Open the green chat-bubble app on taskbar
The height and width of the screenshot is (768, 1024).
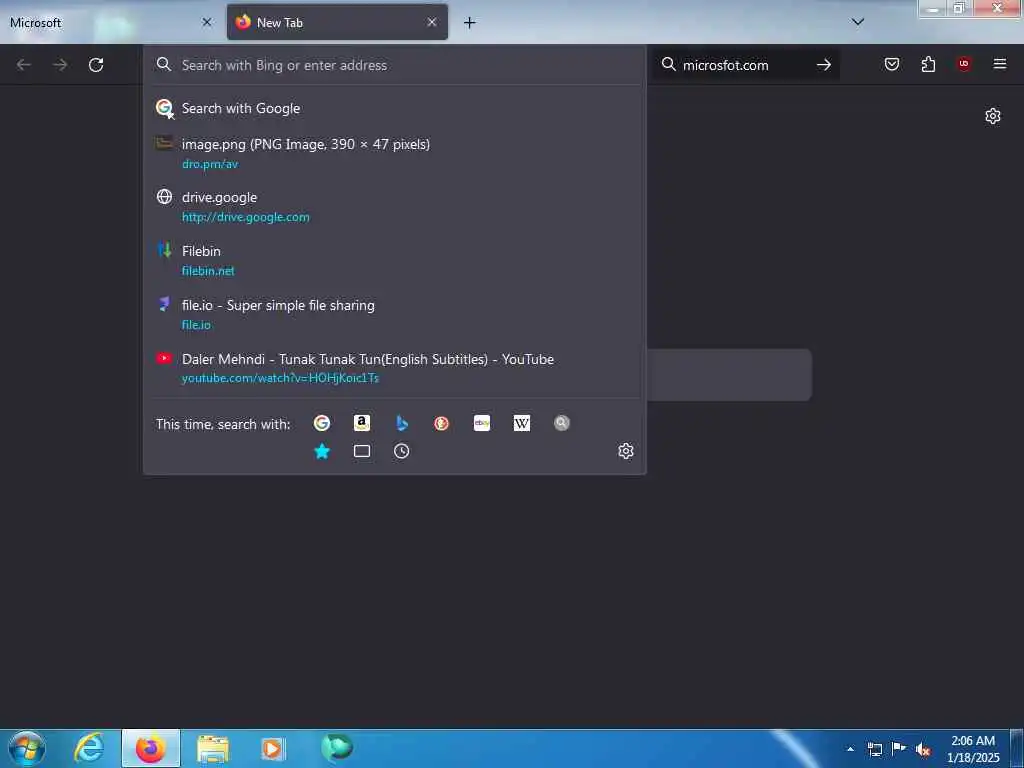(337, 748)
